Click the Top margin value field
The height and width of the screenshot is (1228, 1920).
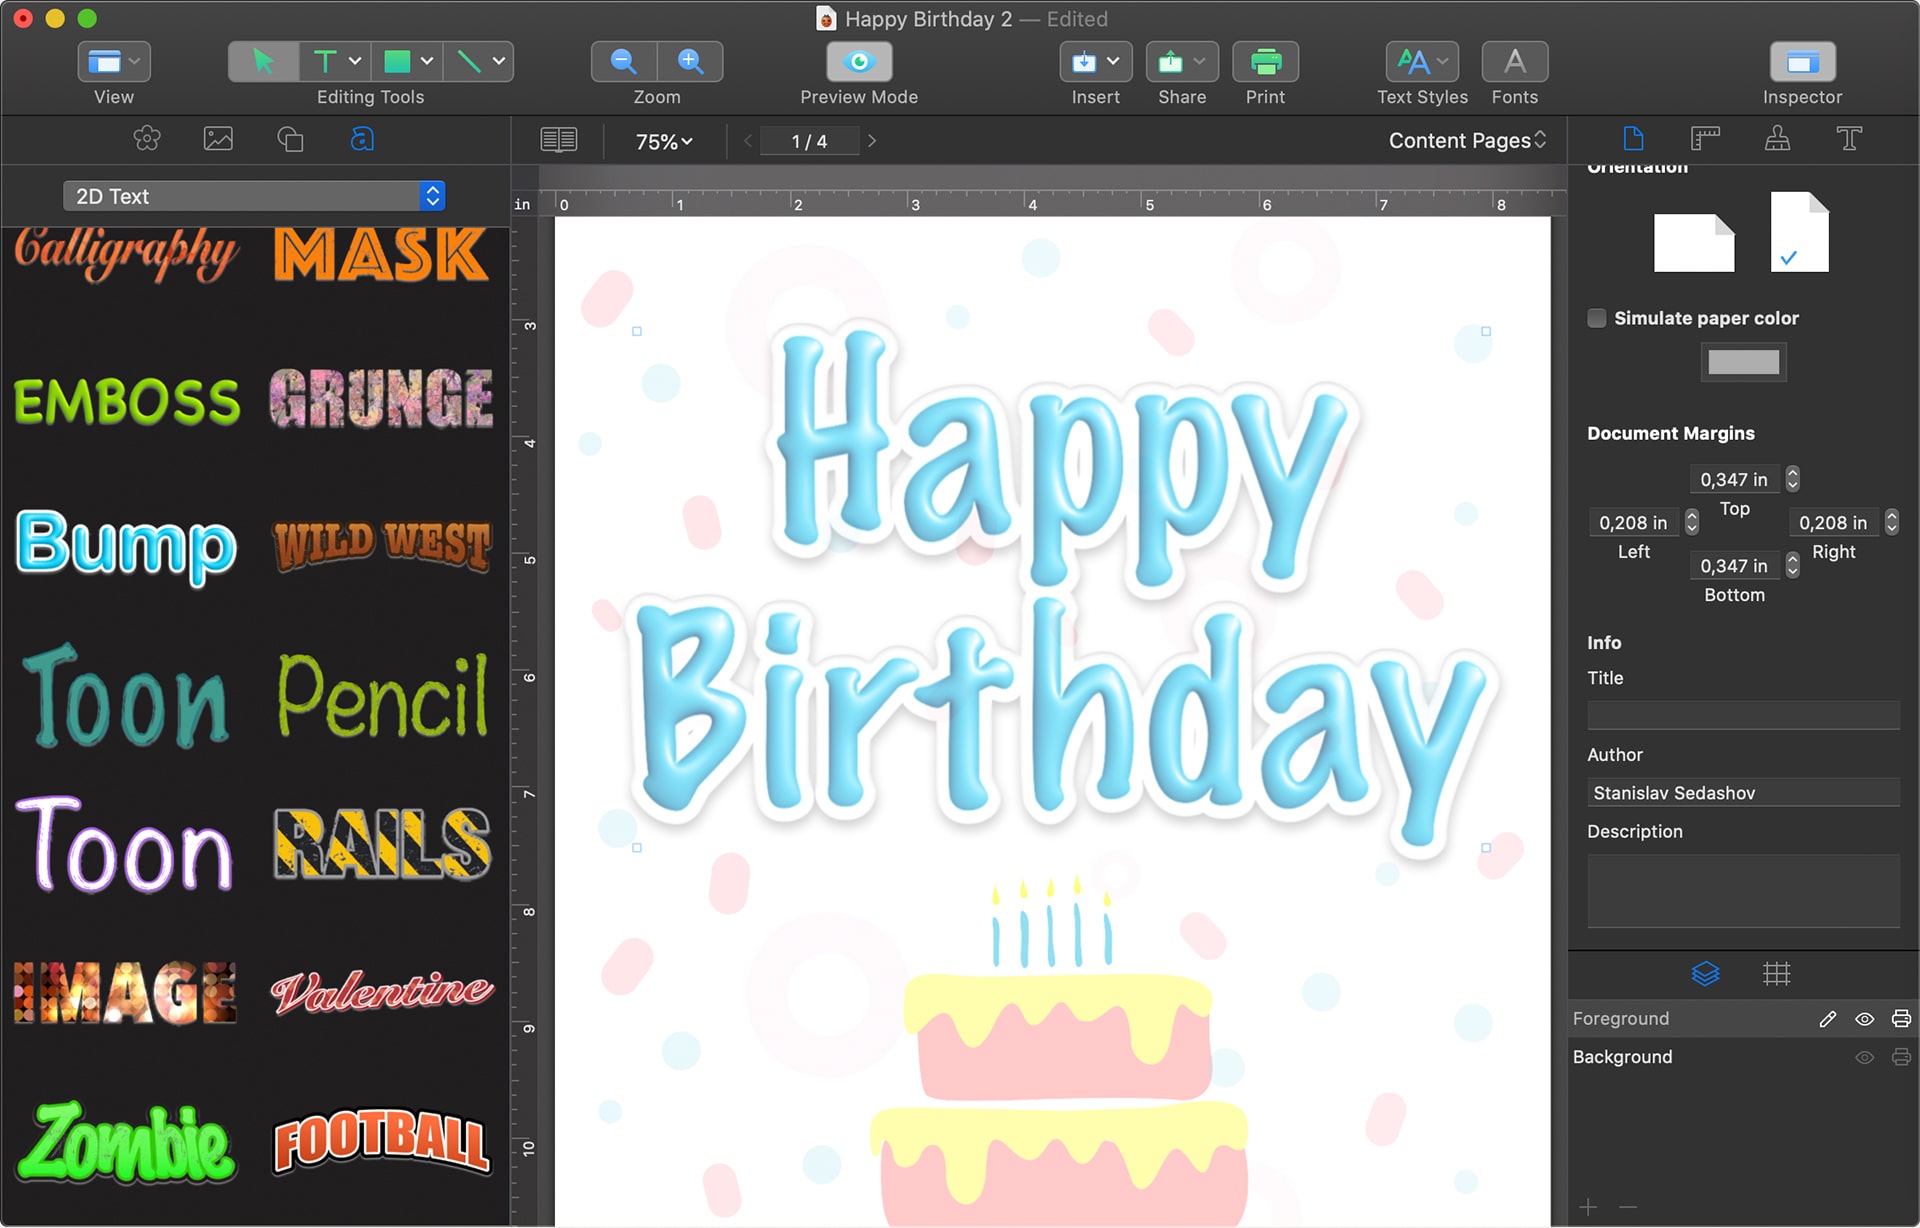click(1735, 479)
